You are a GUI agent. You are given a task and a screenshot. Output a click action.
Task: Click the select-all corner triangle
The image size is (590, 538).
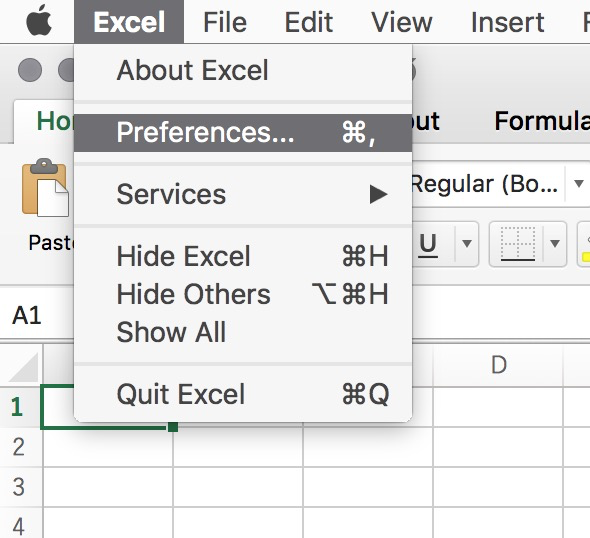point(23,367)
